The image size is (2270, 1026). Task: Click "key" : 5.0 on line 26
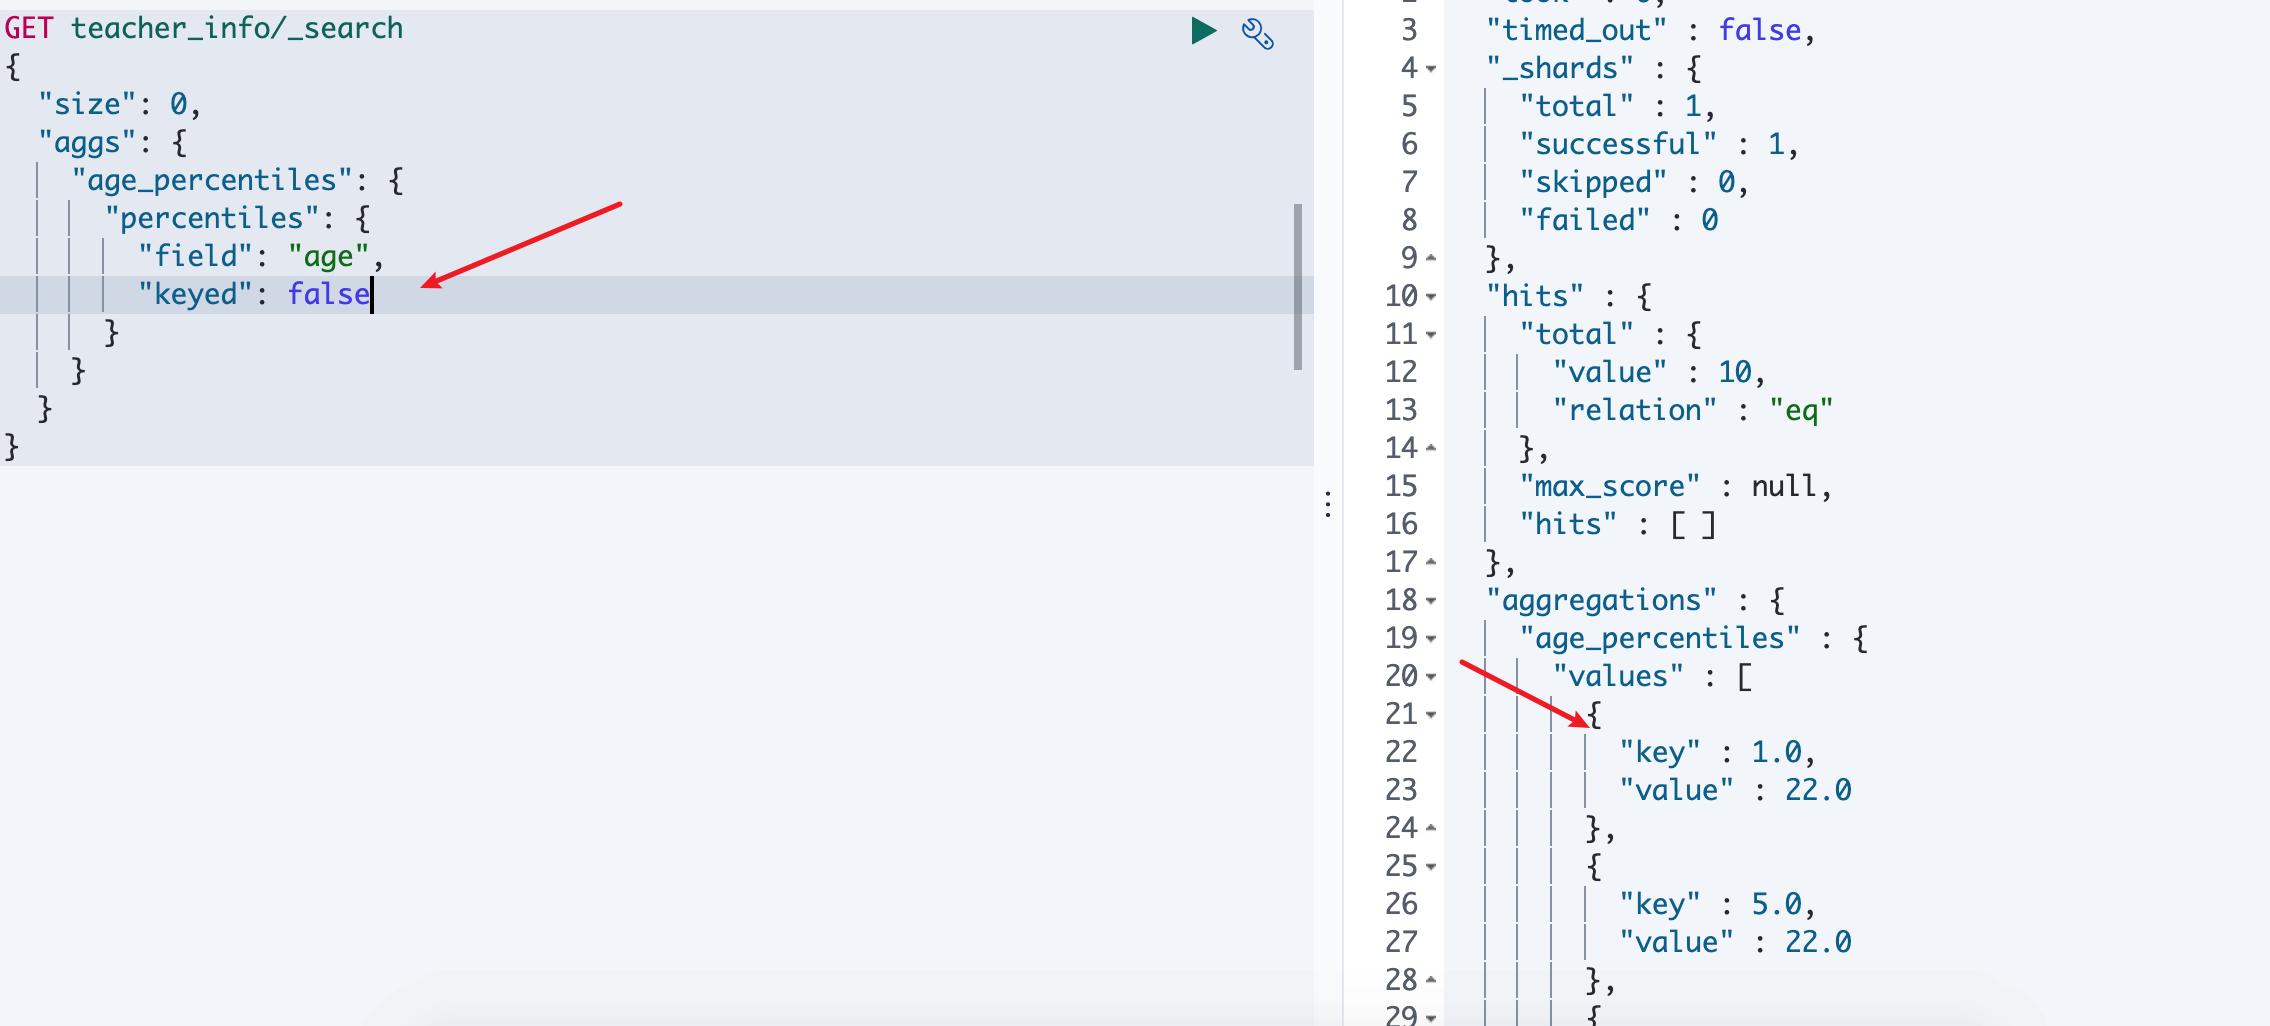pyautogui.click(x=1717, y=904)
